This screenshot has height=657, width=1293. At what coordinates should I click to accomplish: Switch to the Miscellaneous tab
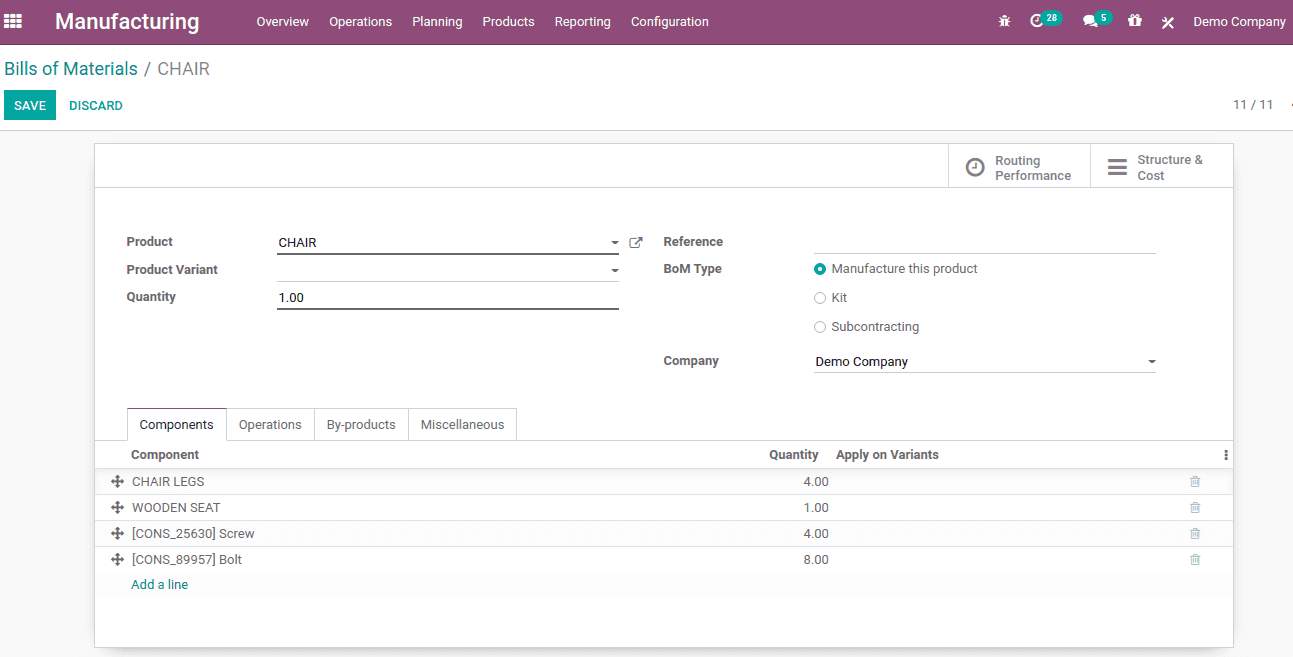(462, 425)
